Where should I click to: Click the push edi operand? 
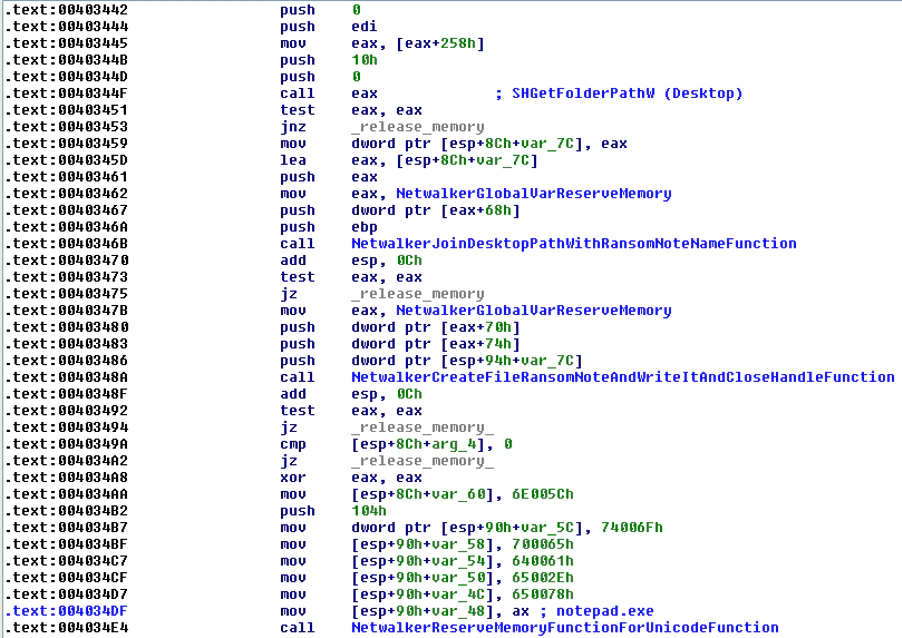[x=364, y=26]
